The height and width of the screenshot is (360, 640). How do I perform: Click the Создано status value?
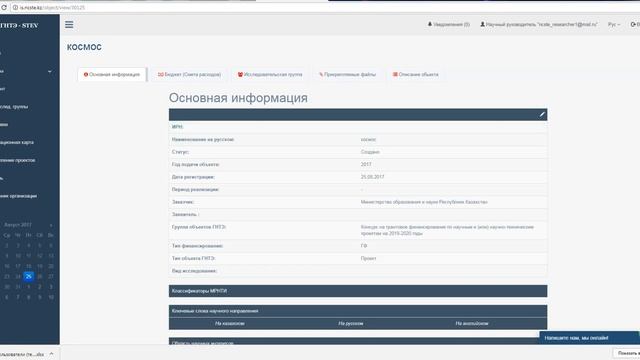370,152
